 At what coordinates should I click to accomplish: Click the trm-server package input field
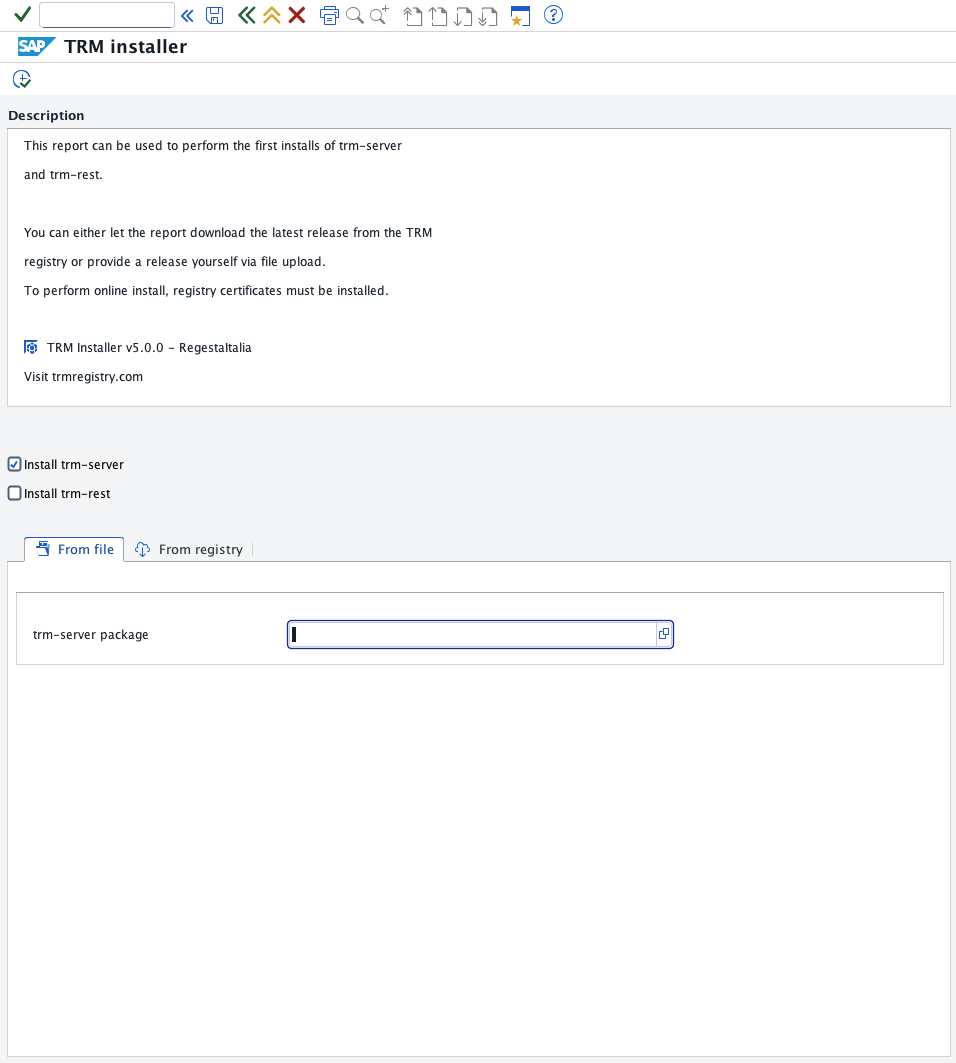coord(471,635)
